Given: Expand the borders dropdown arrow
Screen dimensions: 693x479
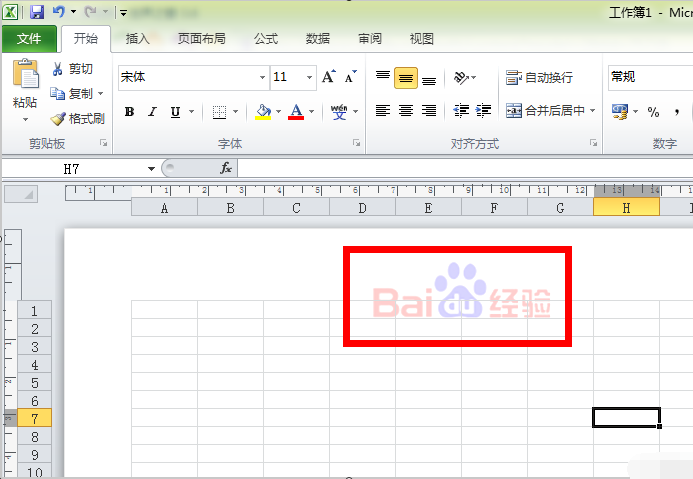Looking at the screenshot, I should (236, 112).
